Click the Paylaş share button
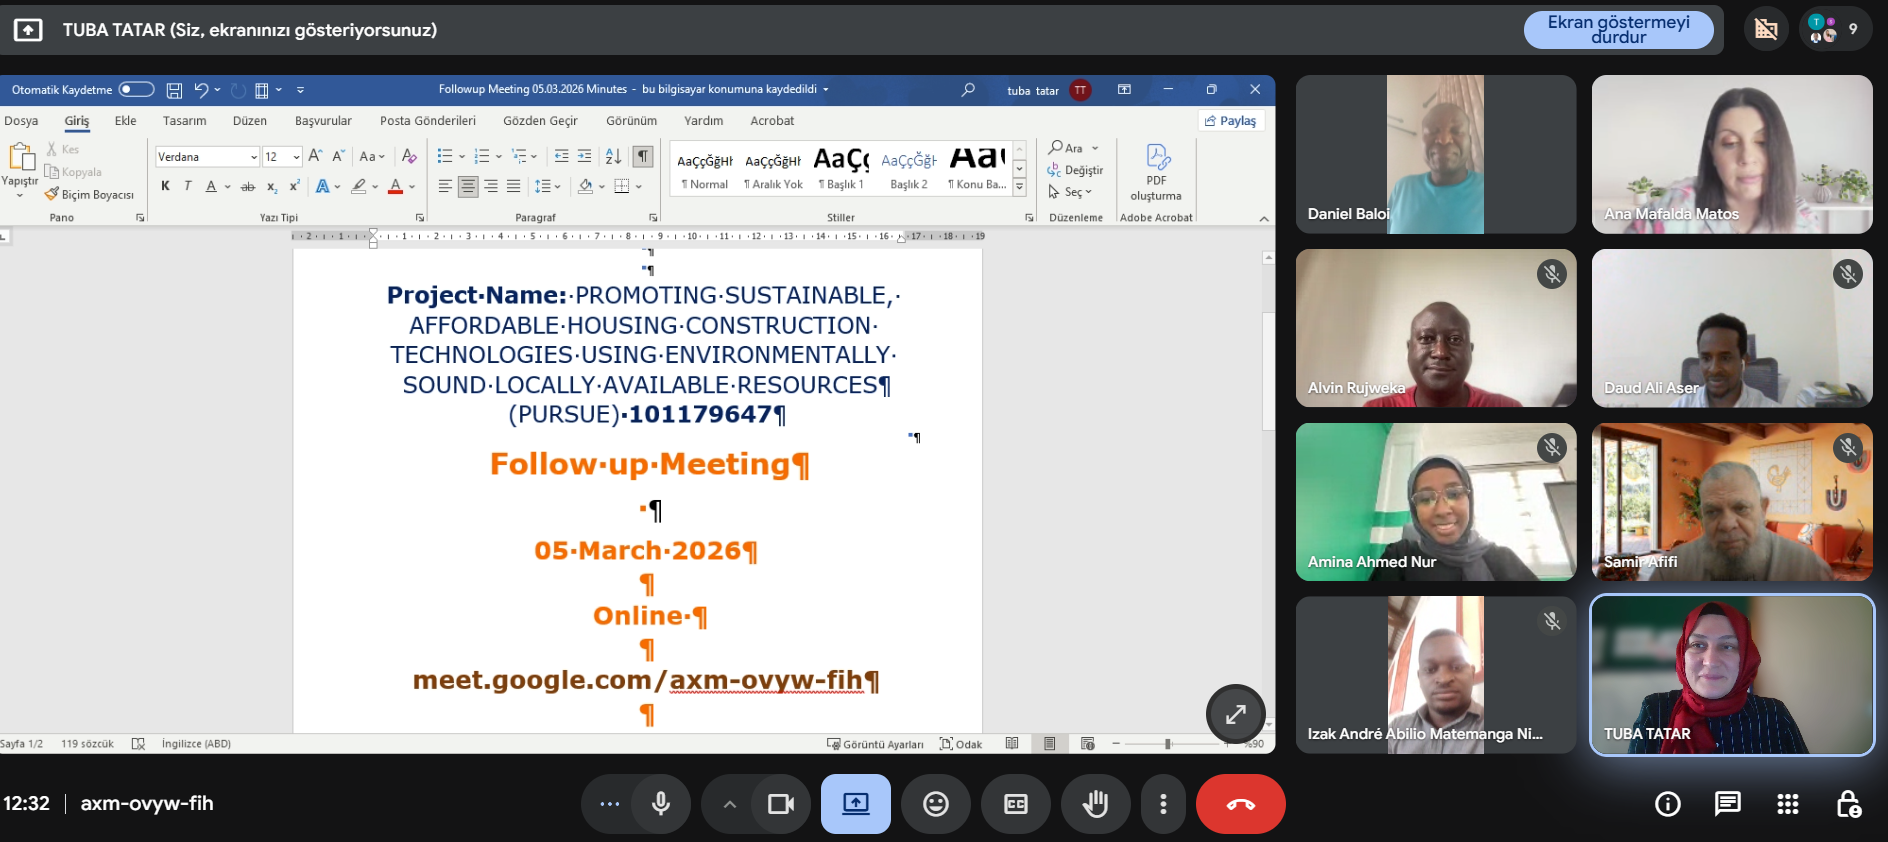 (1231, 121)
